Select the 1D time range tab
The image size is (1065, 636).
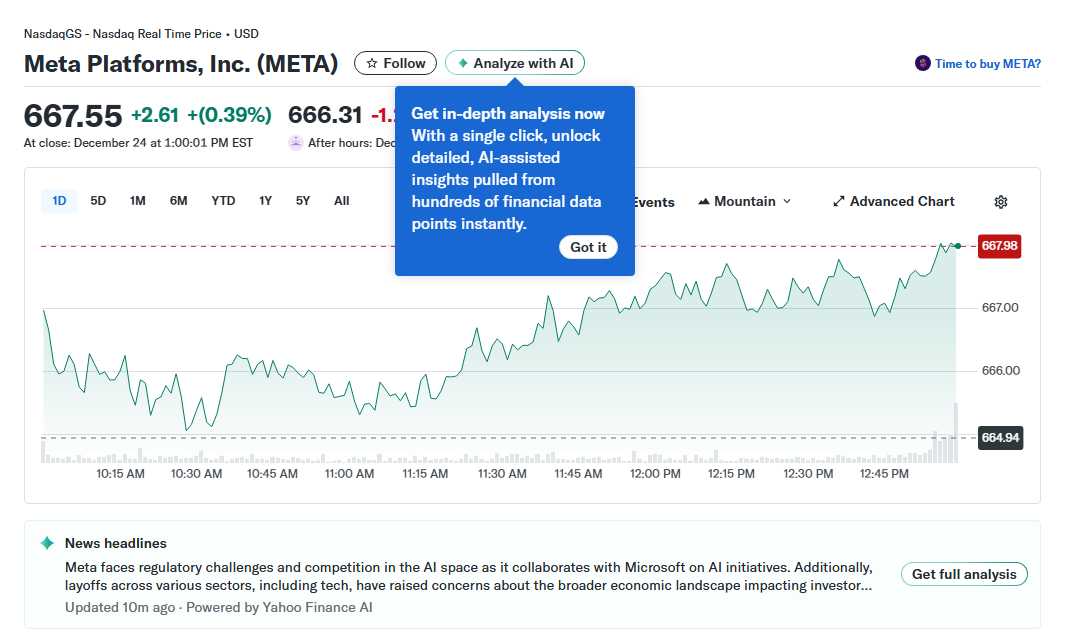tap(58, 200)
